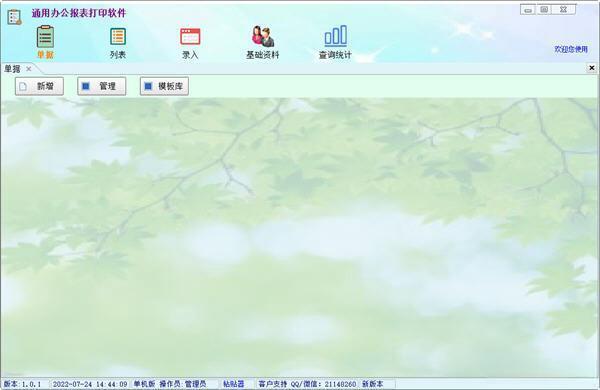The width and height of the screenshot is (600, 390).
Task: Click the 客户支持 QQ/微信 status text
Action: click(307, 383)
